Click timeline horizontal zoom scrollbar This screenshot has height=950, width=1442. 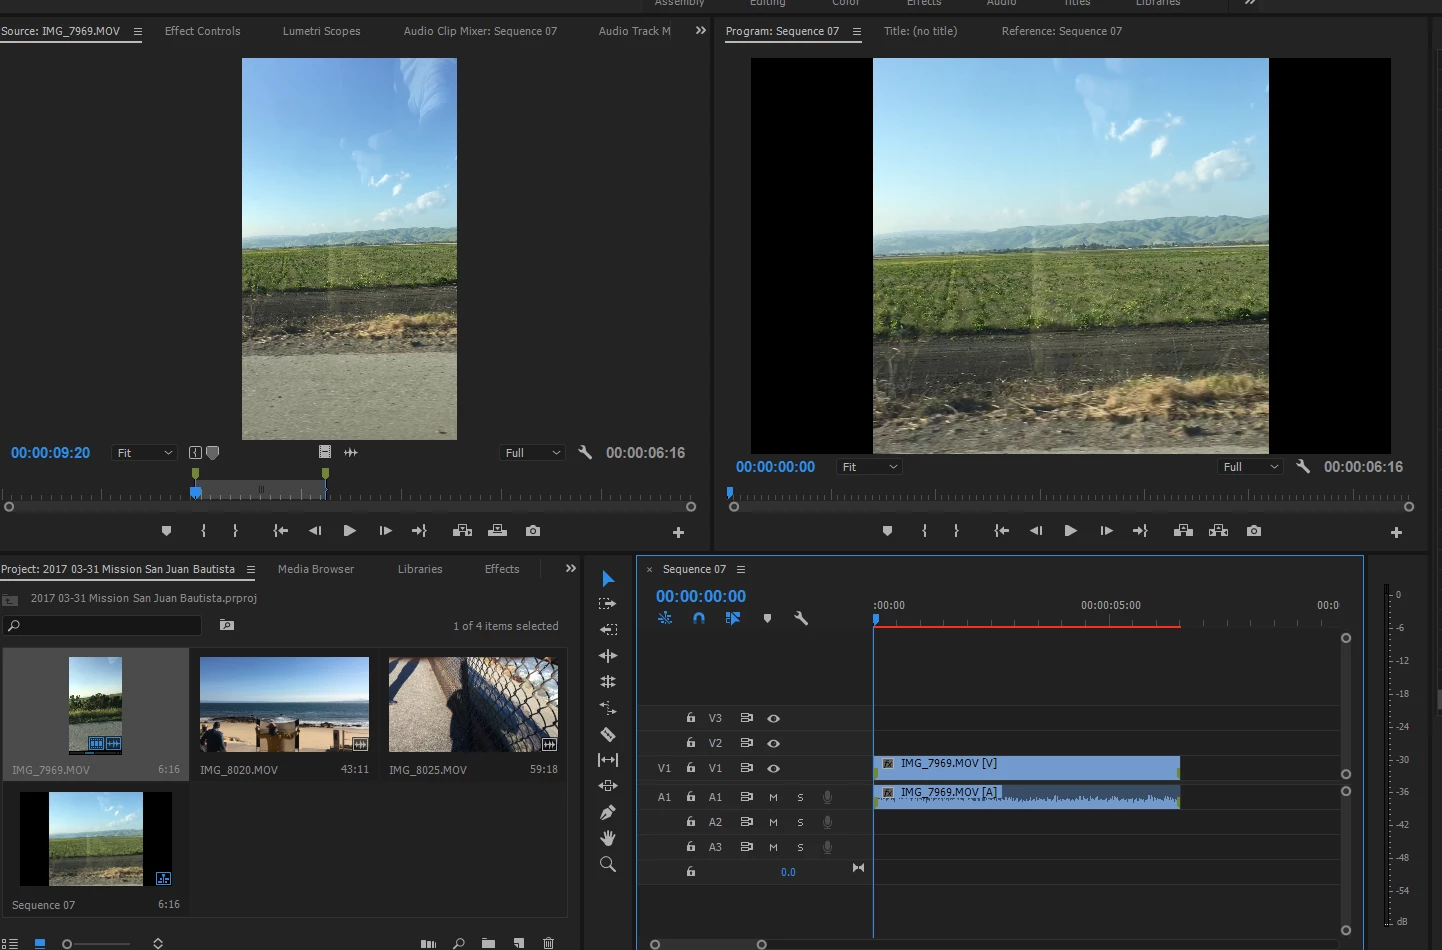[708, 944]
